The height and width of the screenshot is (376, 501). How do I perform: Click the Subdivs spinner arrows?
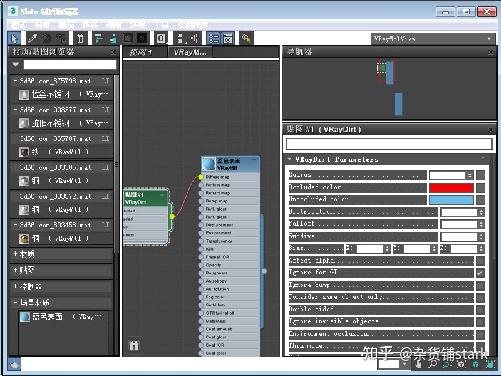tap(481, 237)
